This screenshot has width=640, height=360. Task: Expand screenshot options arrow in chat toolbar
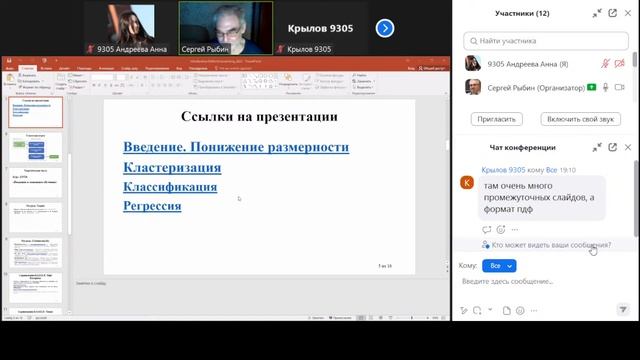[x=490, y=309]
